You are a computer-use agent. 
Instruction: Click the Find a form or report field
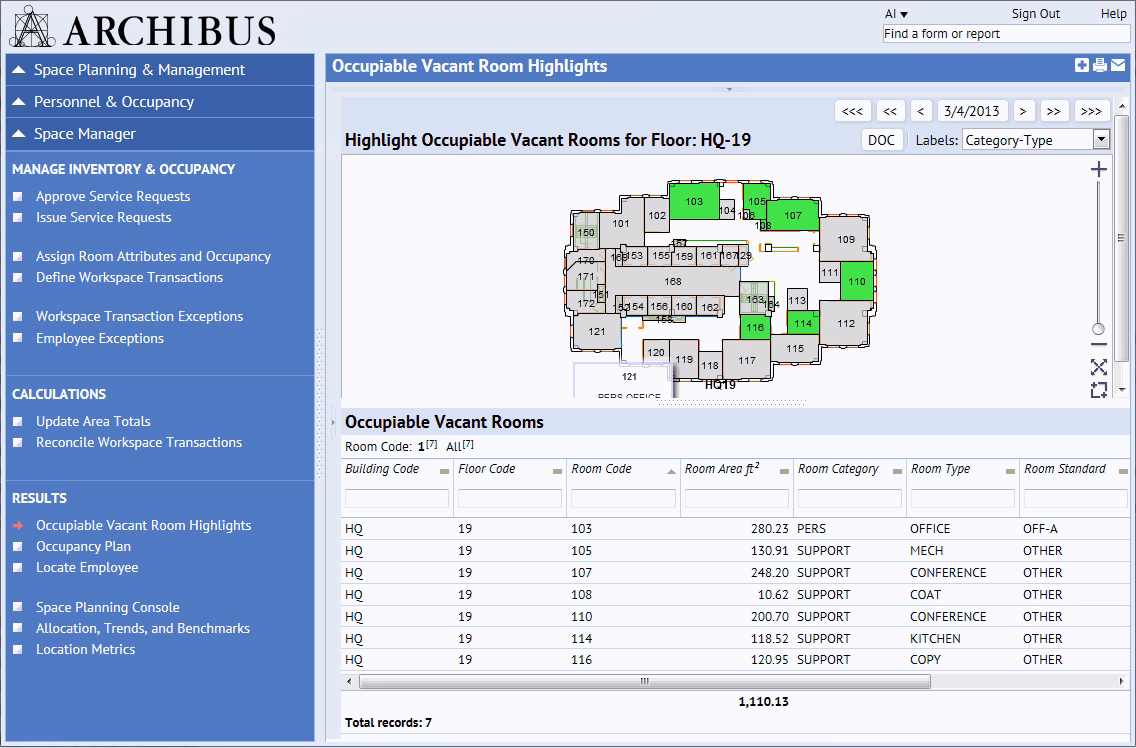tap(1005, 34)
